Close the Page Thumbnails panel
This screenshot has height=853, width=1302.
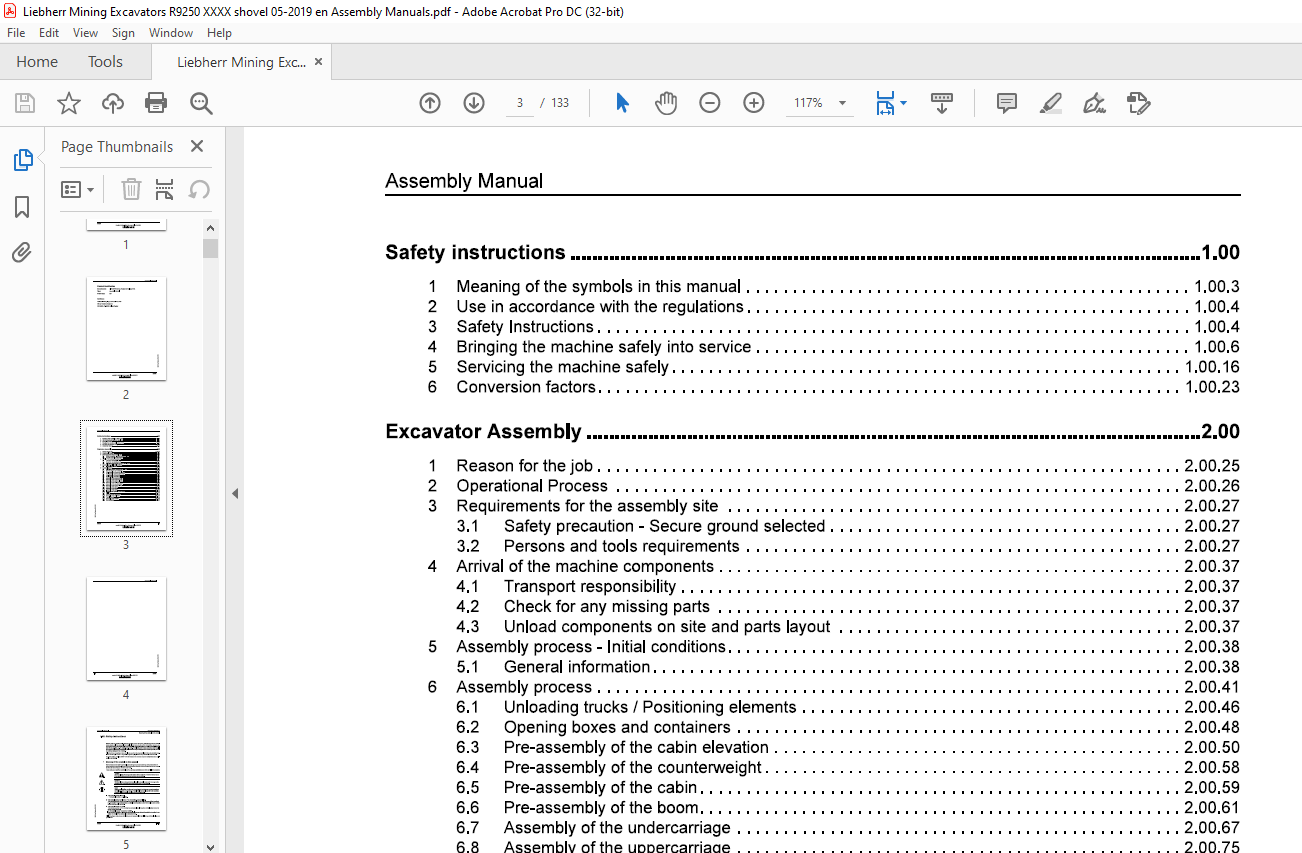point(197,146)
